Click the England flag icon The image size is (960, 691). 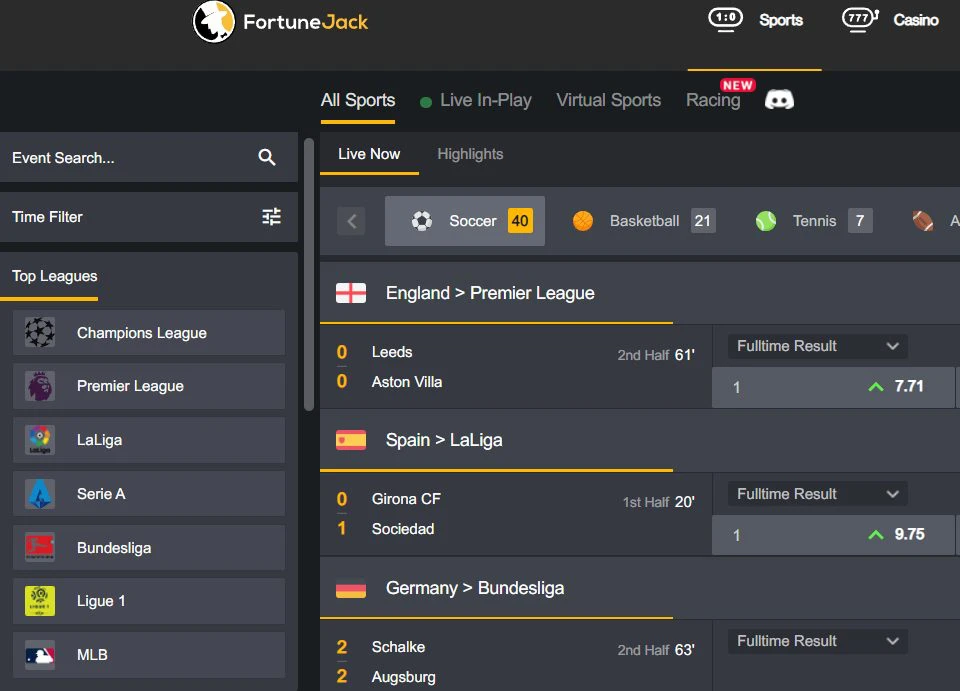click(351, 293)
